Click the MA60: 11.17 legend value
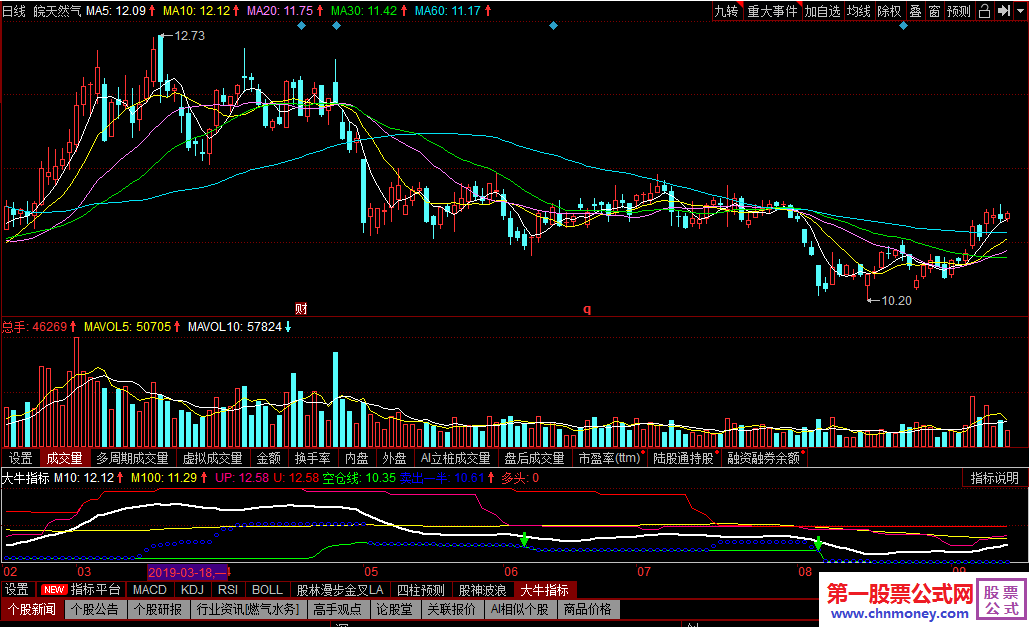 [448, 11]
